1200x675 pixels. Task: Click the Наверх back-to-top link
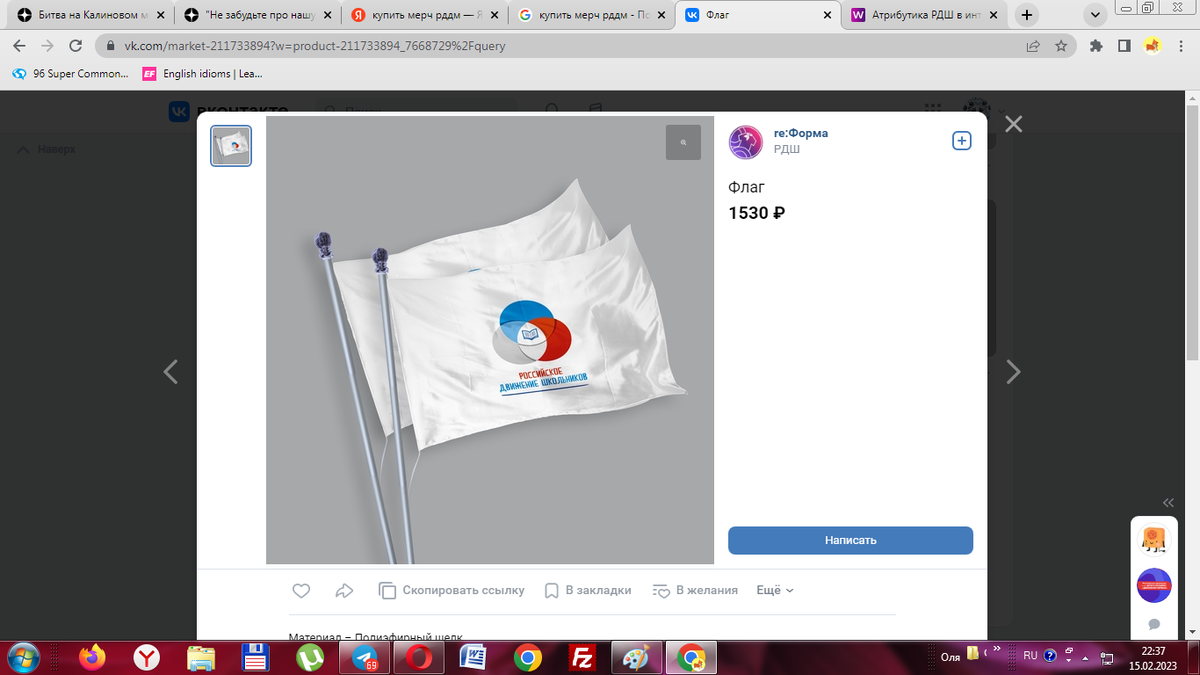tap(46, 149)
